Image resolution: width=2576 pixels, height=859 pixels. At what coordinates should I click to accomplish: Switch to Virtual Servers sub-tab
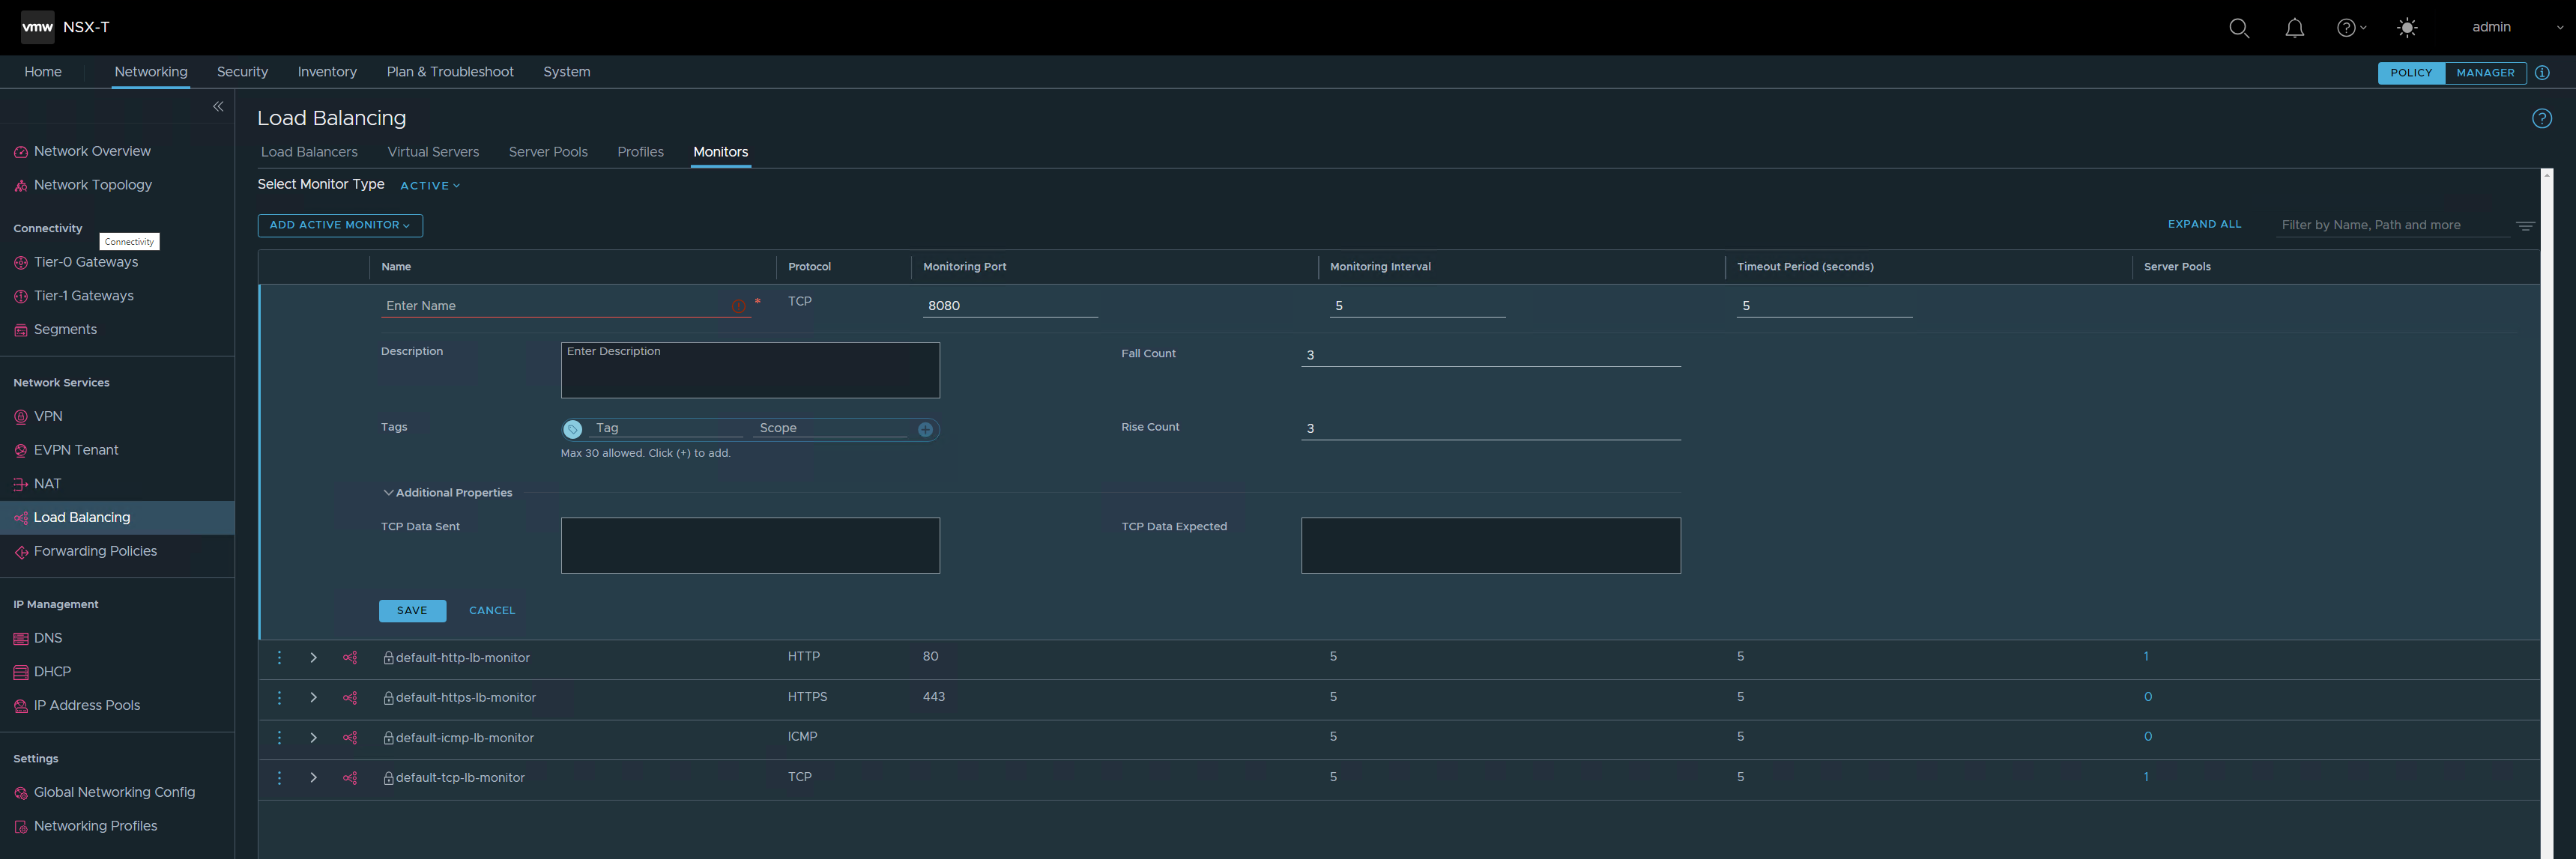point(433,152)
